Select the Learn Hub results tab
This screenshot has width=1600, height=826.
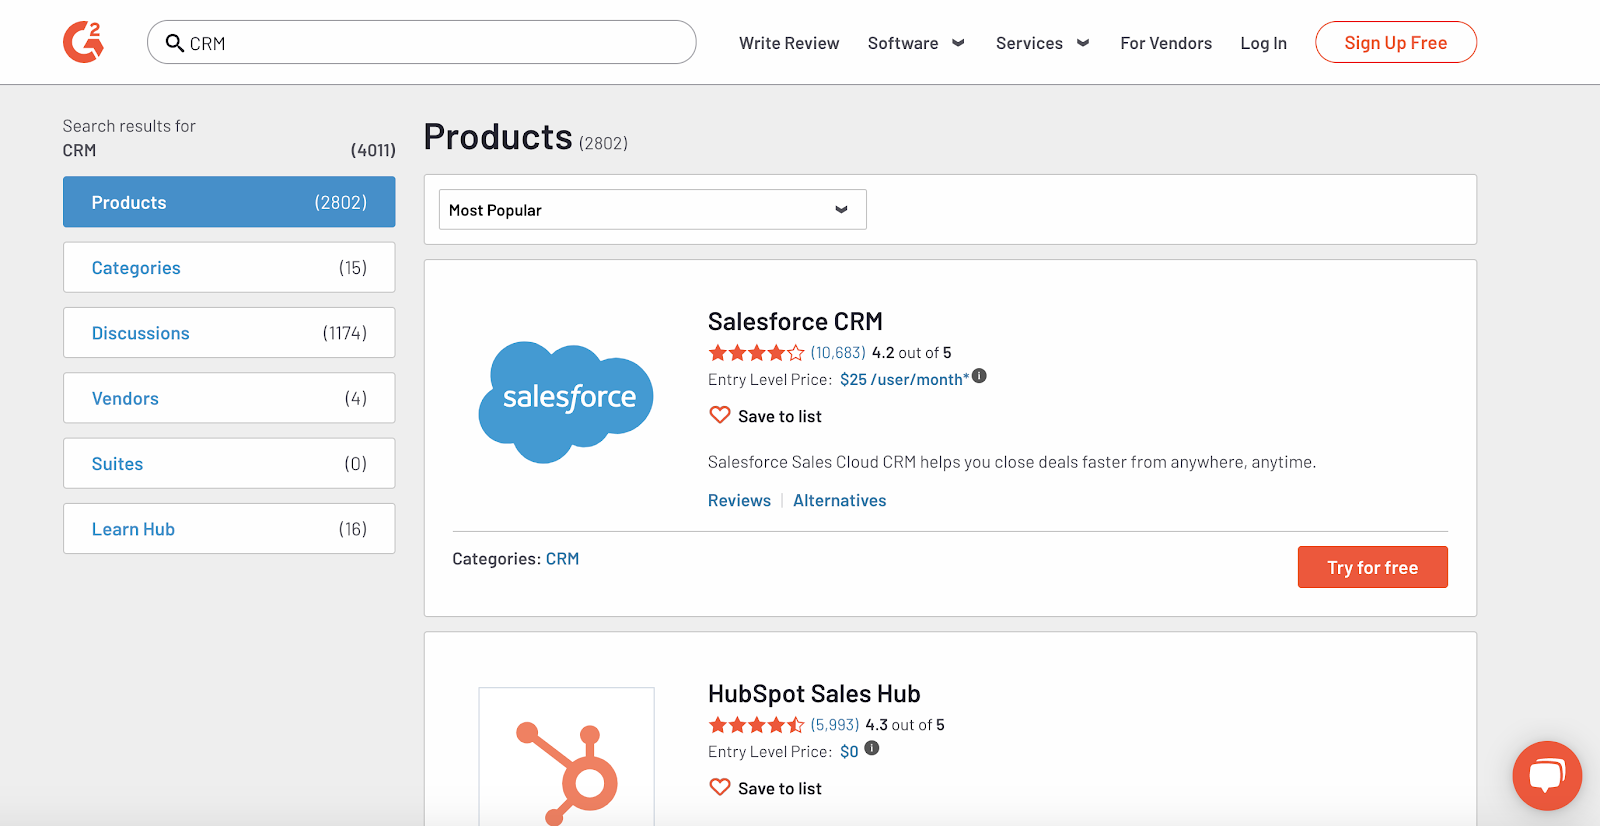coord(229,529)
